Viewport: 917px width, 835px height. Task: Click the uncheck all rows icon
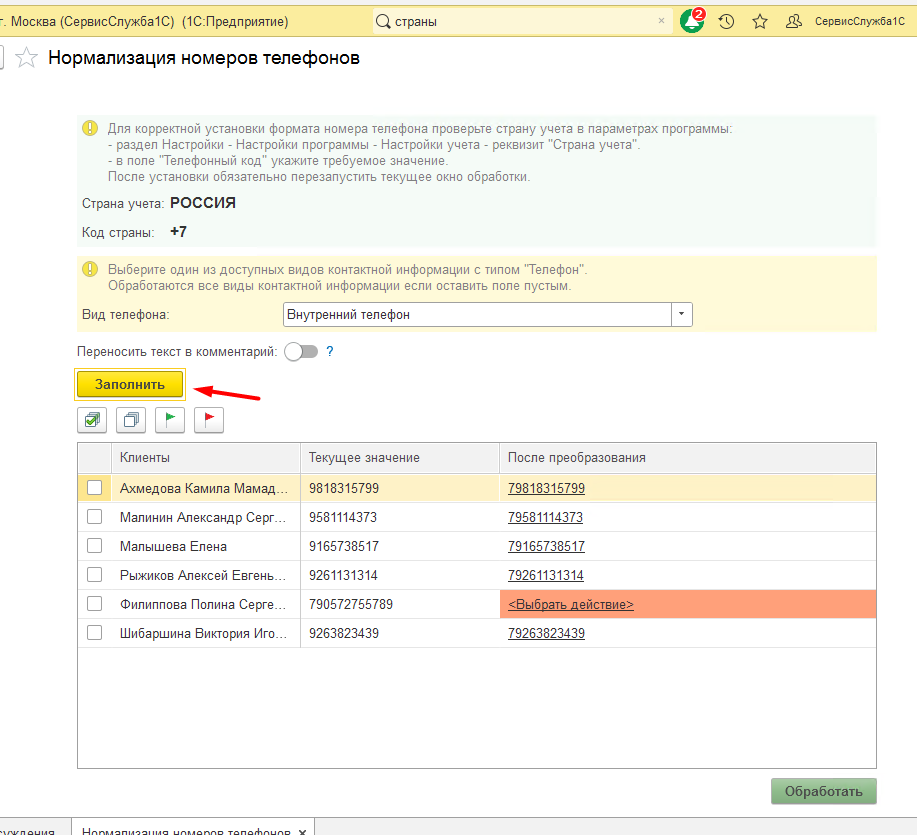tap(131, 420)
